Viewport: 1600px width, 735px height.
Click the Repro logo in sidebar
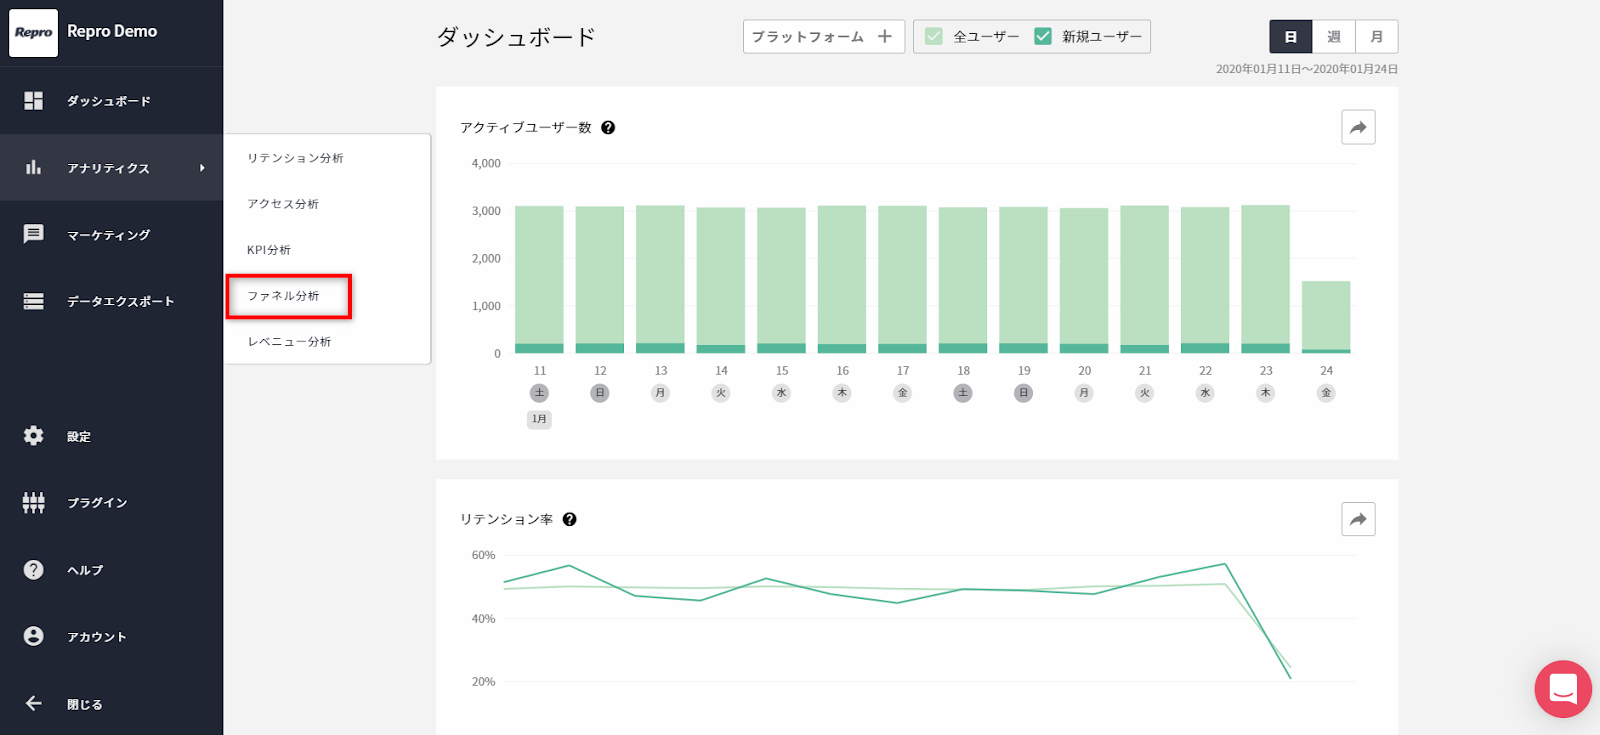(x=33, y=32)
